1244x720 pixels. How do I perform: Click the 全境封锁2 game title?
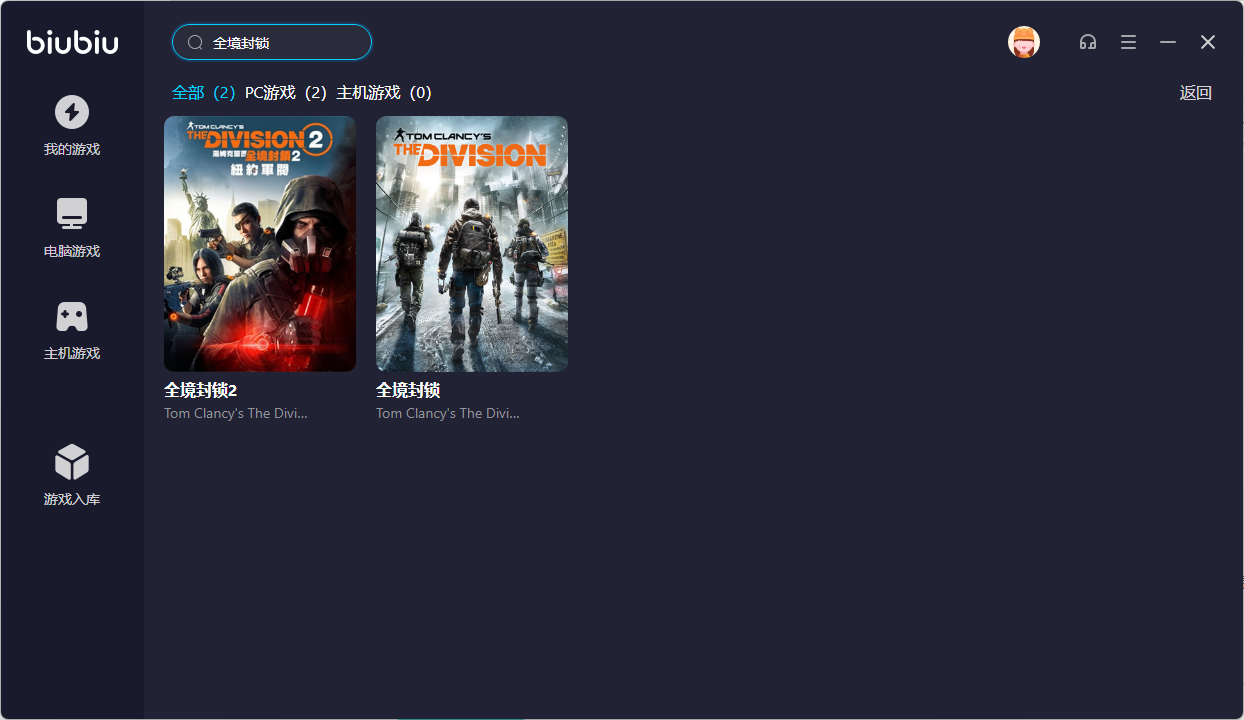(201, 390)
